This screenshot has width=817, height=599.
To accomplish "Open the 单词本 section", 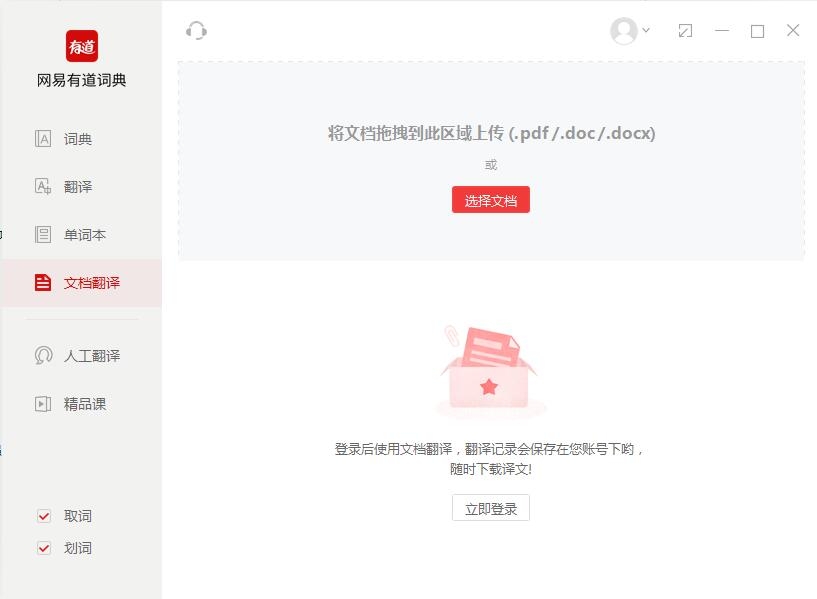I will (x=81, y=234).
